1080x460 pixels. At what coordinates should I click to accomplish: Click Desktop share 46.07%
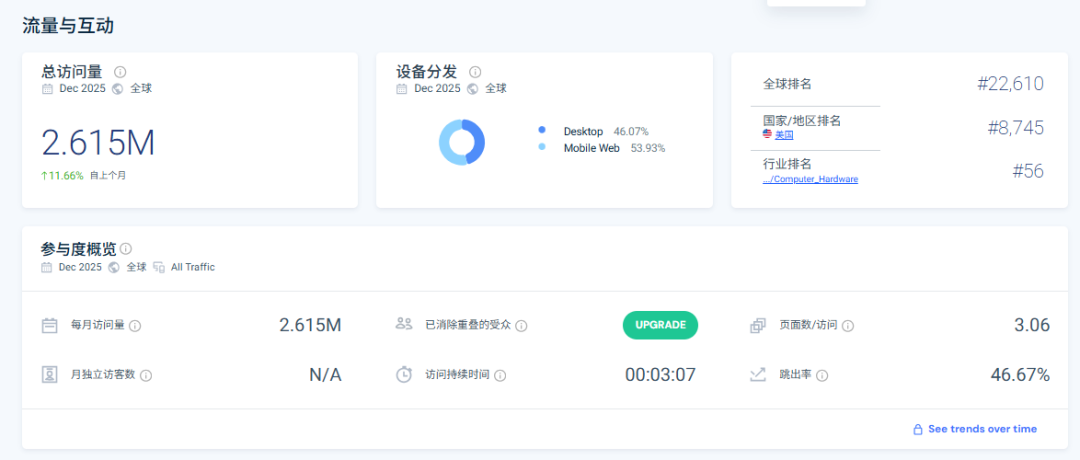click(x=631, y=131)
